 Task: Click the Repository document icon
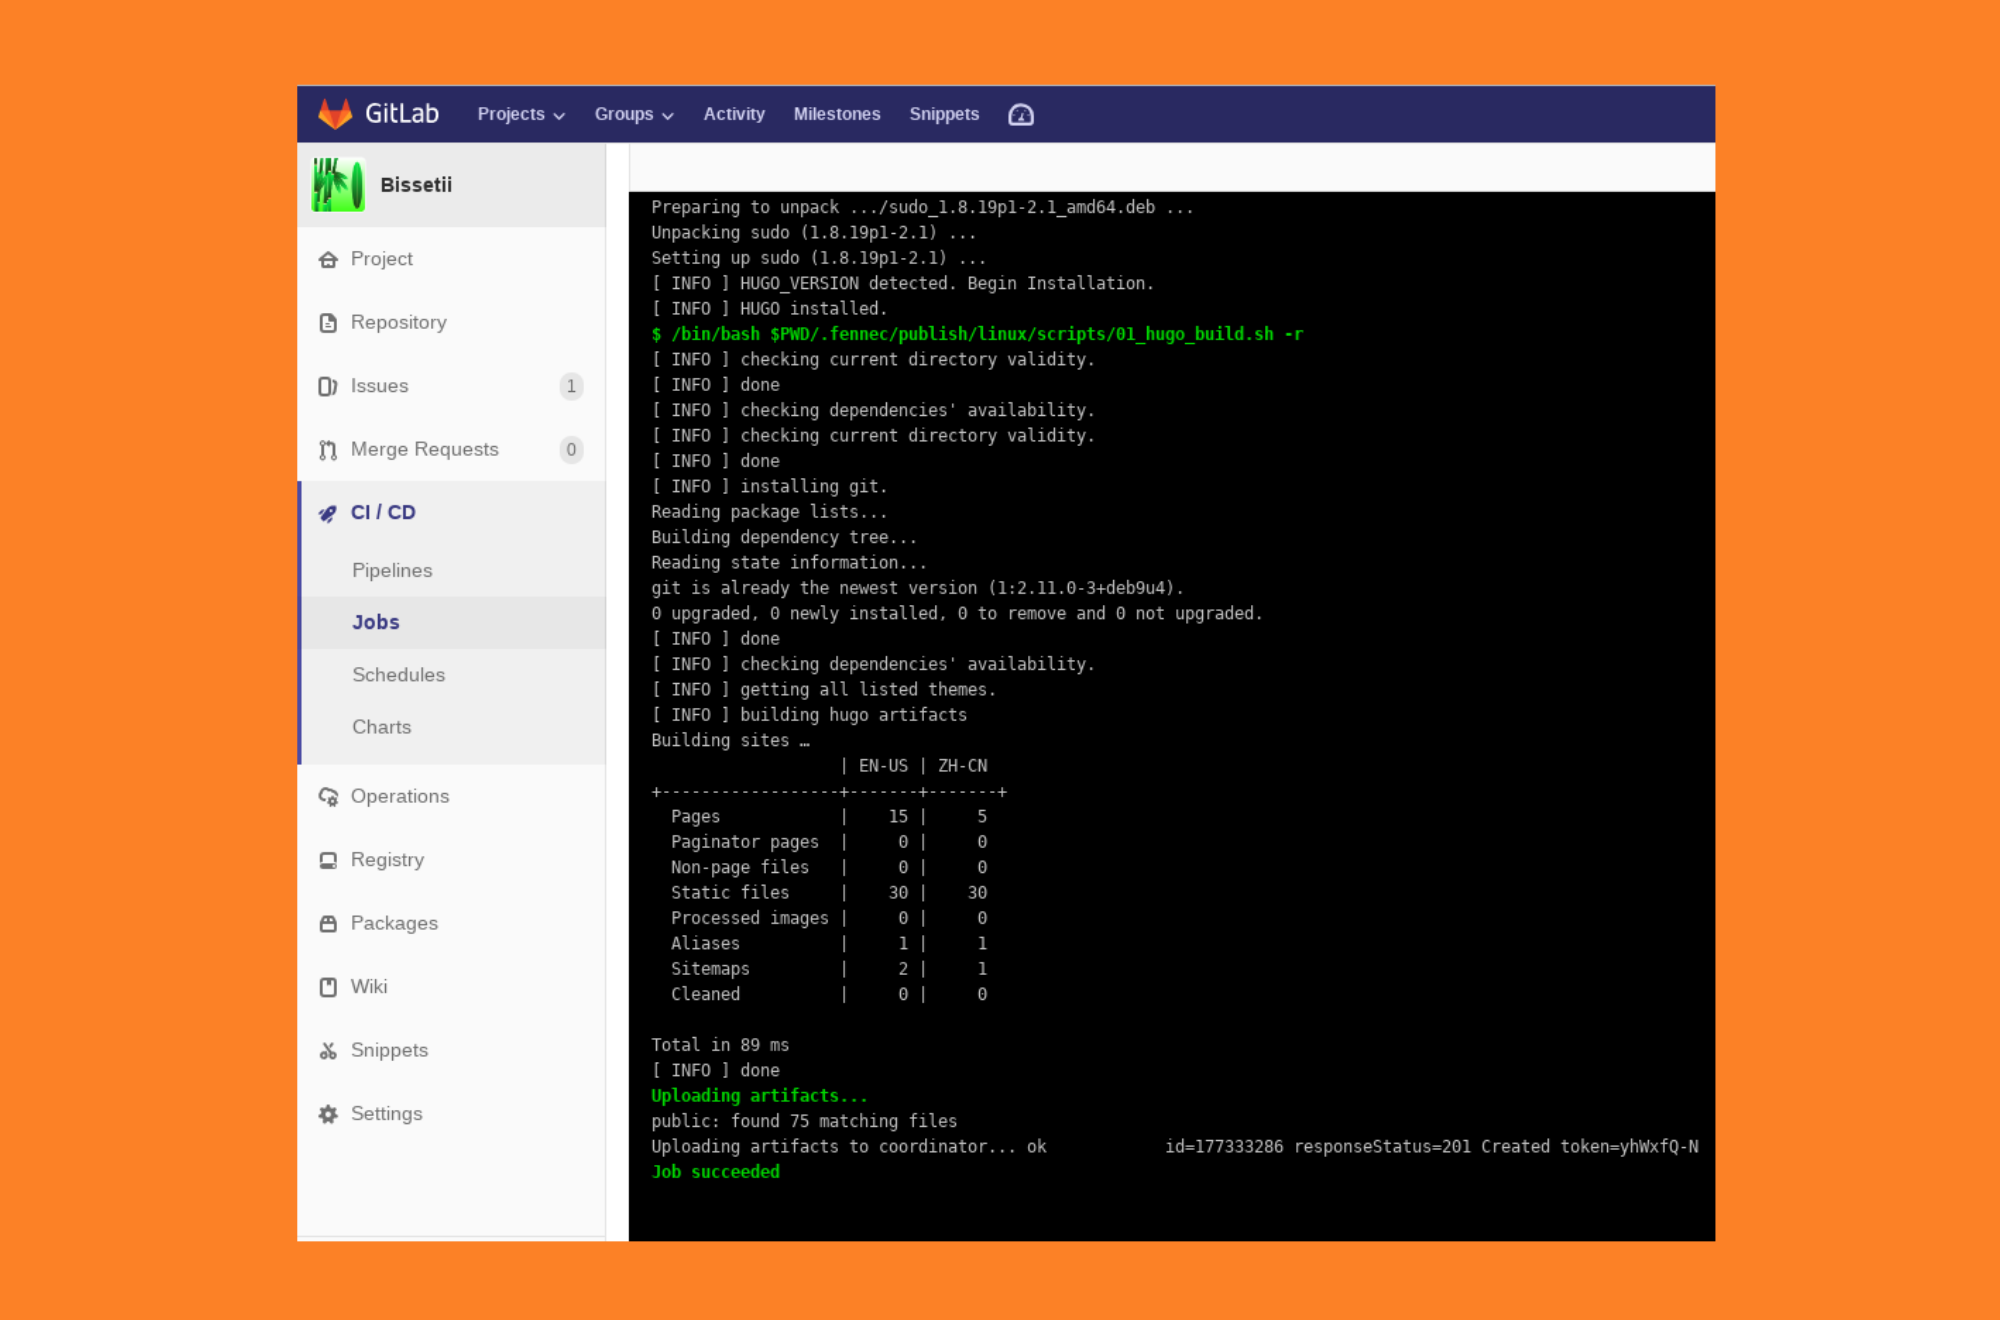click(x=328, y=323)
